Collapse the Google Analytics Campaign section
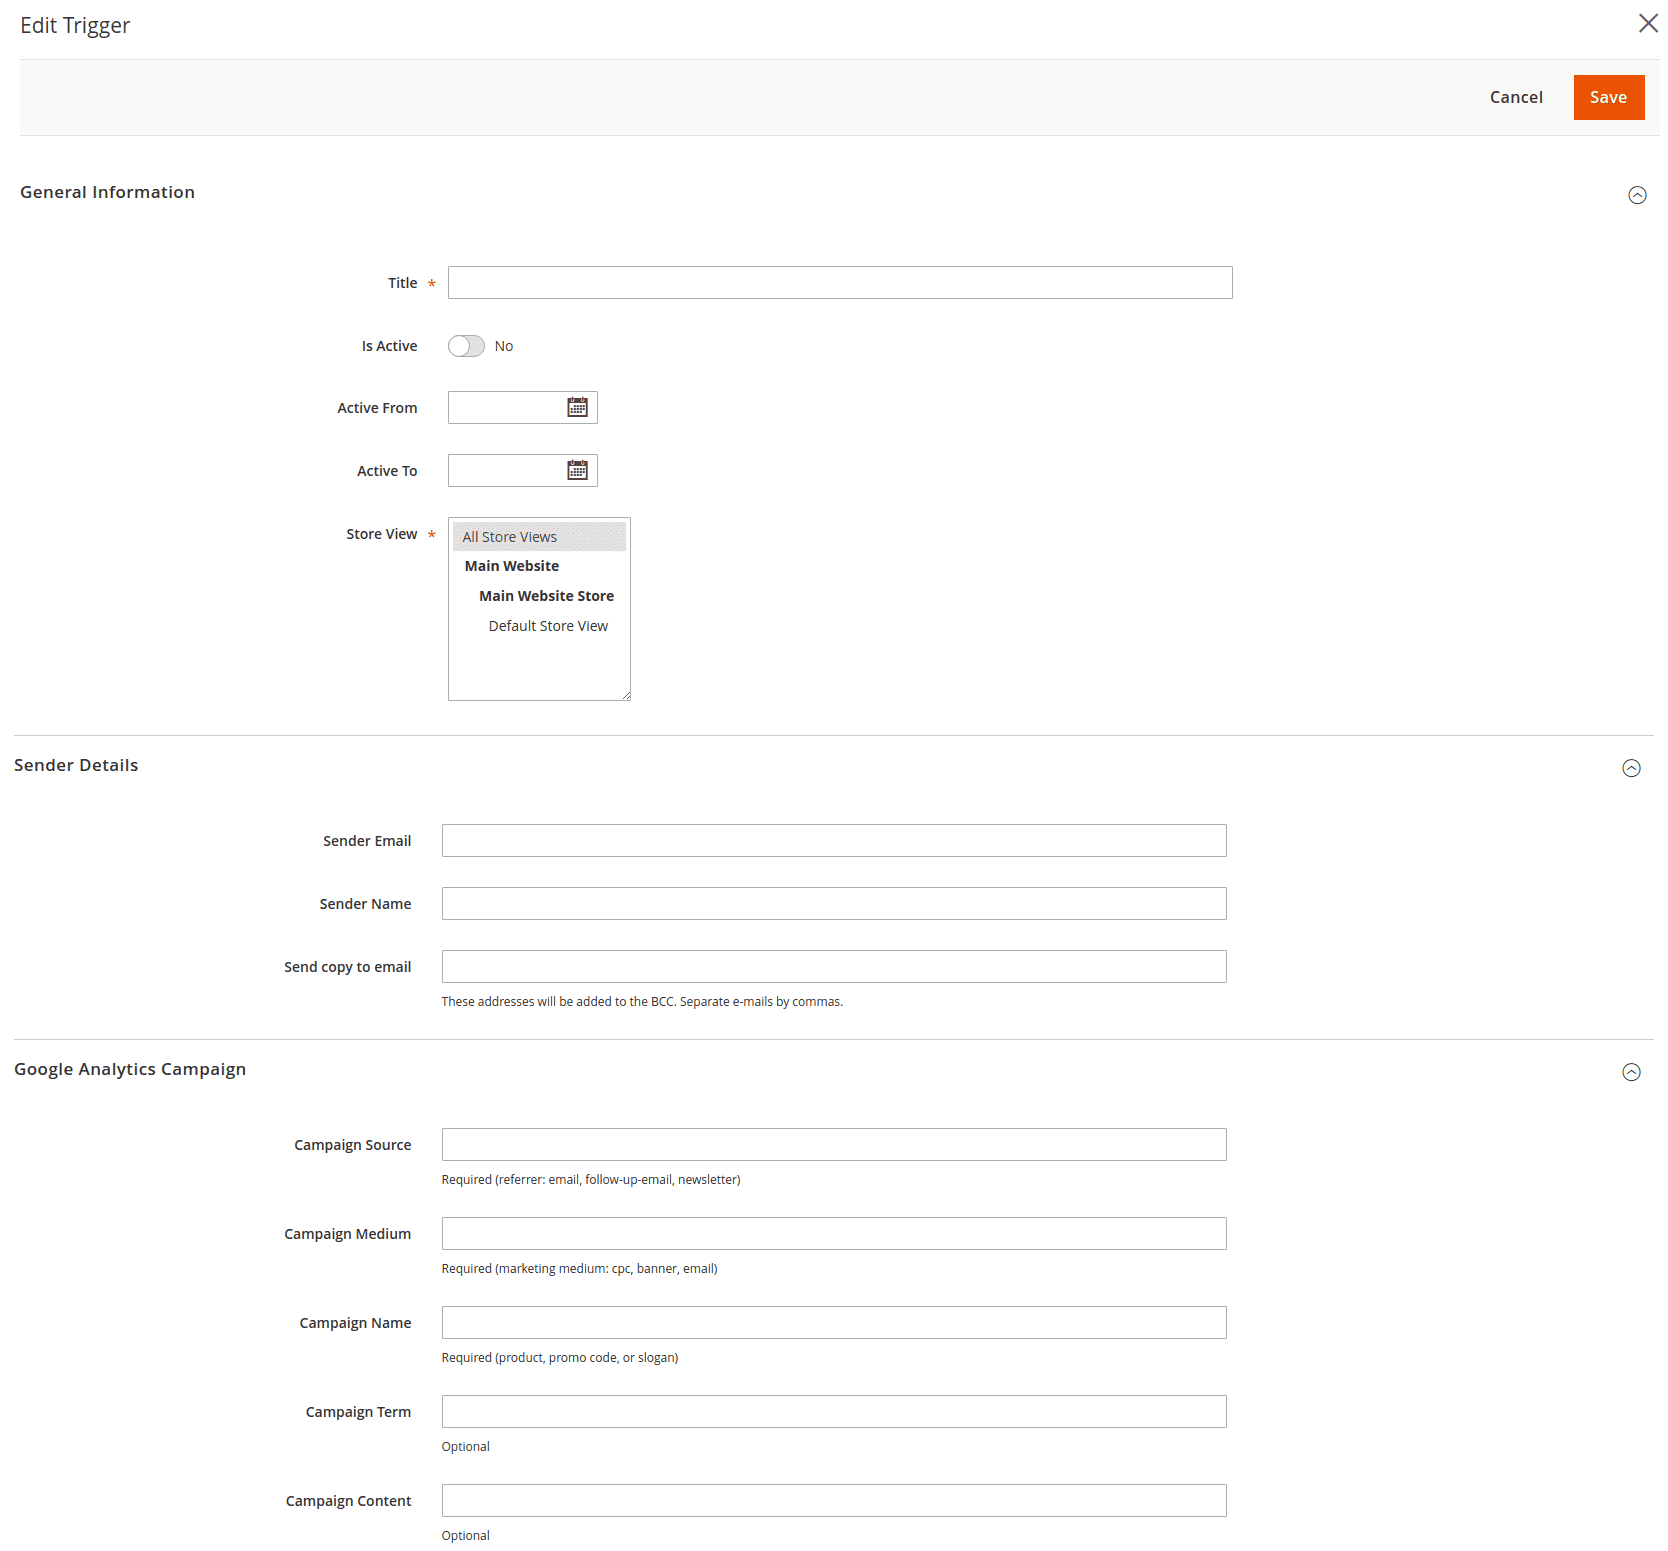The image size is (1668, 1551). point(1631,1072)
